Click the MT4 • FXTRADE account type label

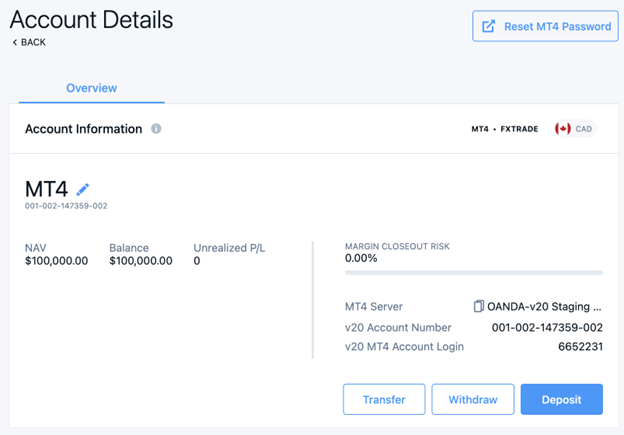point(505,129)
